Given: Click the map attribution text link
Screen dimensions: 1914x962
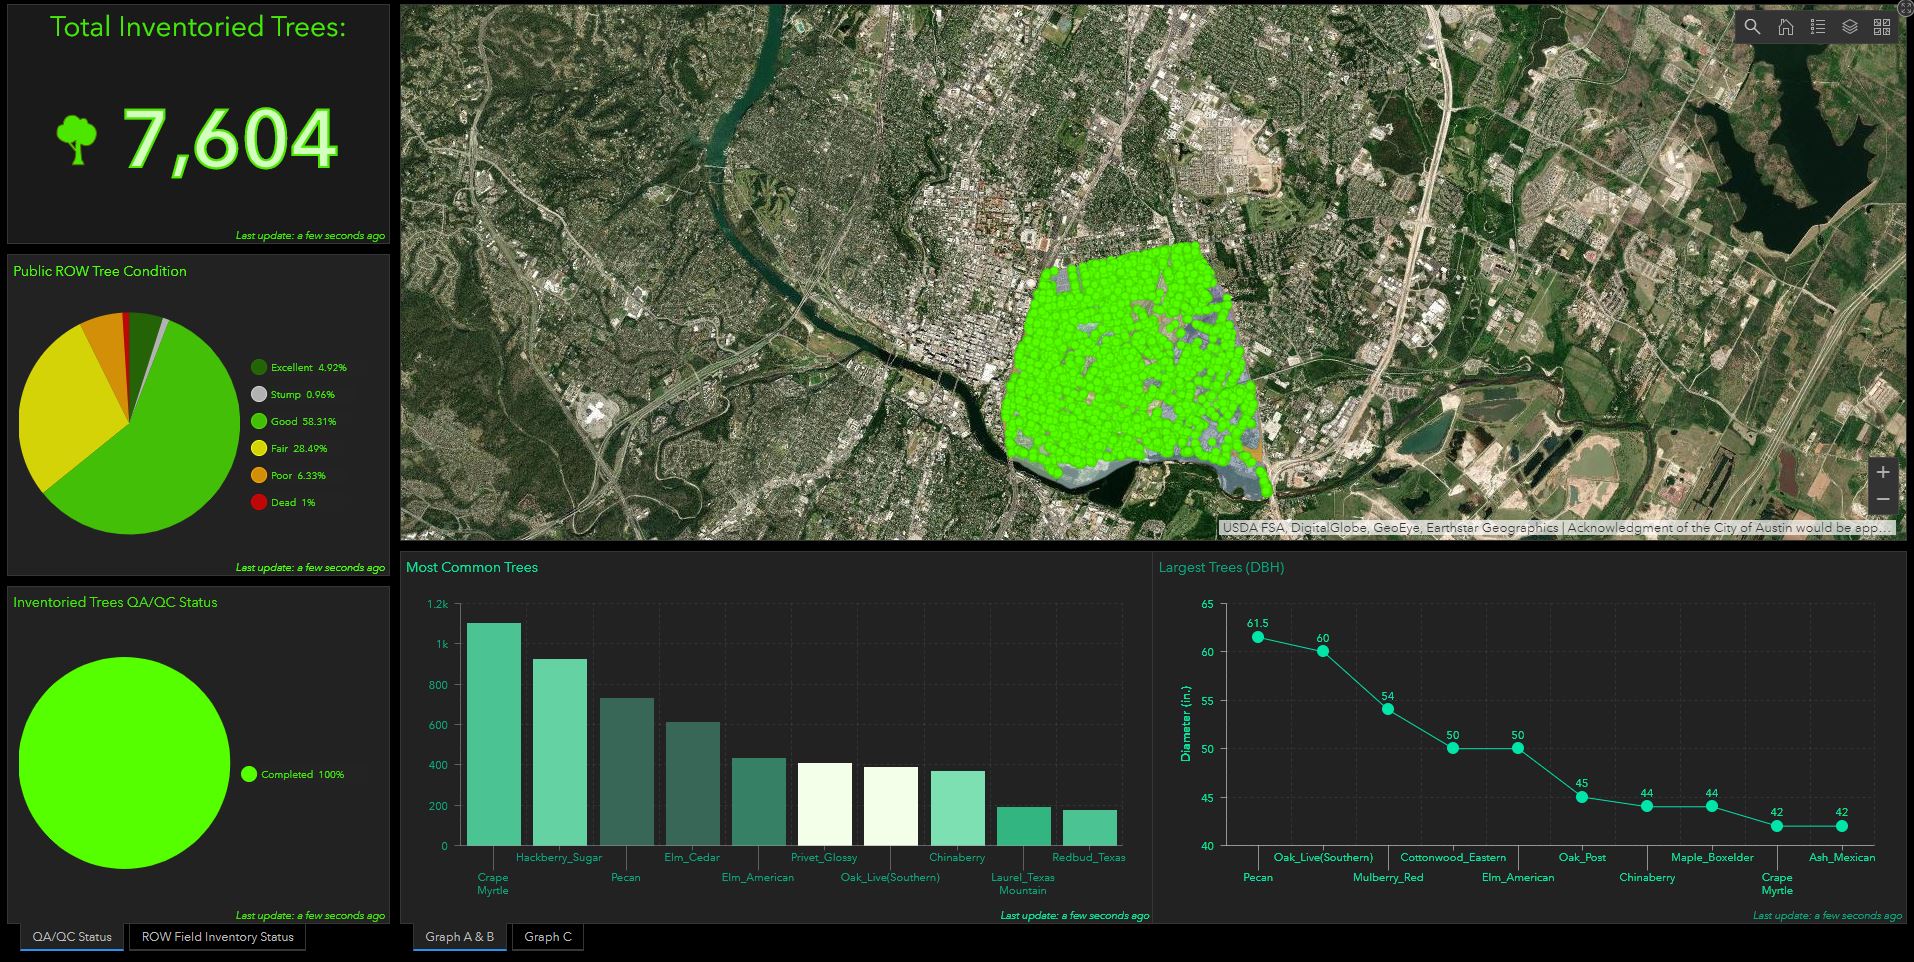Looking at the screenshot, I should (1556, 528).
